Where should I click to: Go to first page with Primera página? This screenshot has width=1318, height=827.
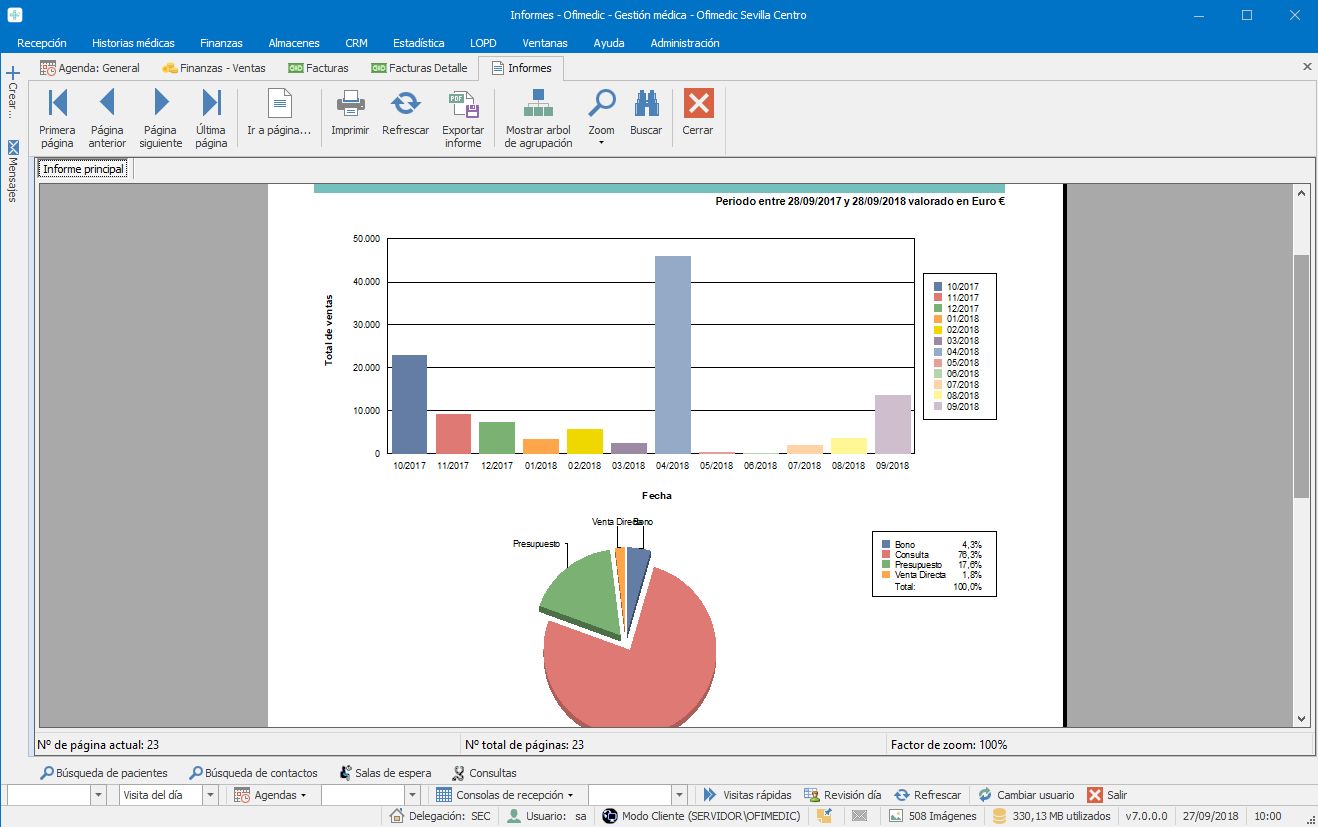click(x=57, y=103)
